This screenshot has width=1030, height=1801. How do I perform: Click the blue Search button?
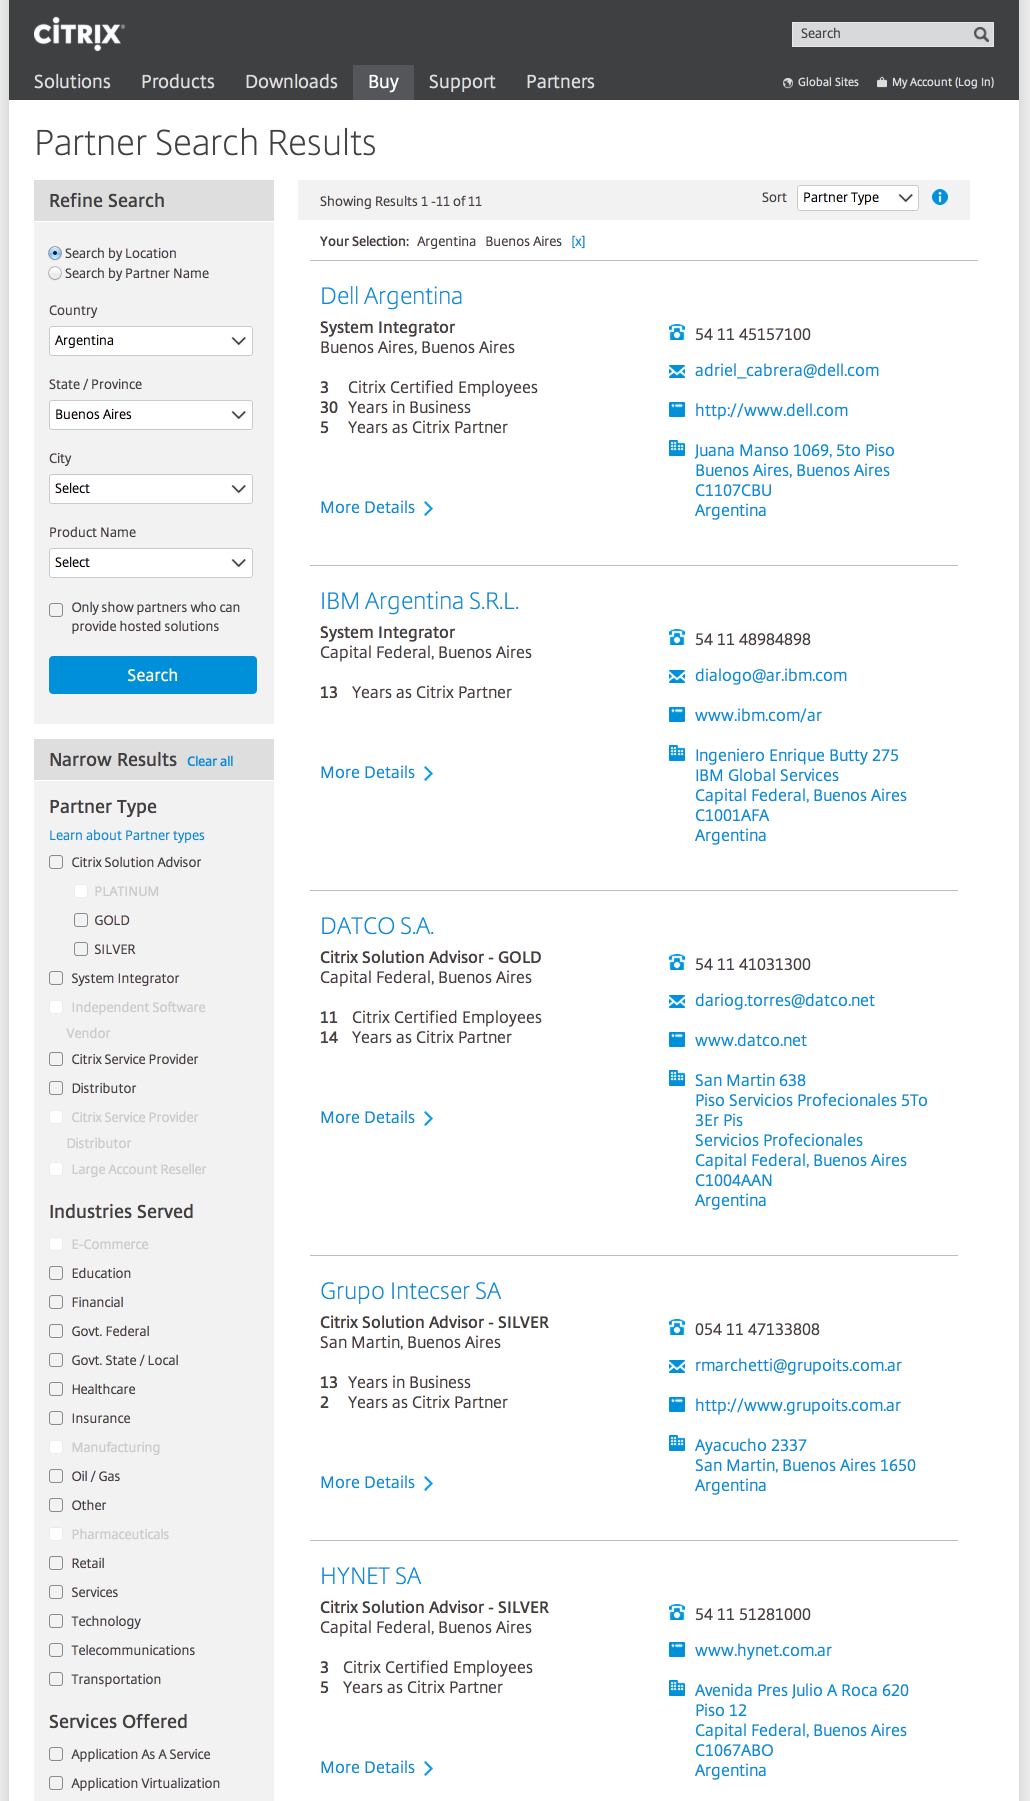(x=153, y=675)
